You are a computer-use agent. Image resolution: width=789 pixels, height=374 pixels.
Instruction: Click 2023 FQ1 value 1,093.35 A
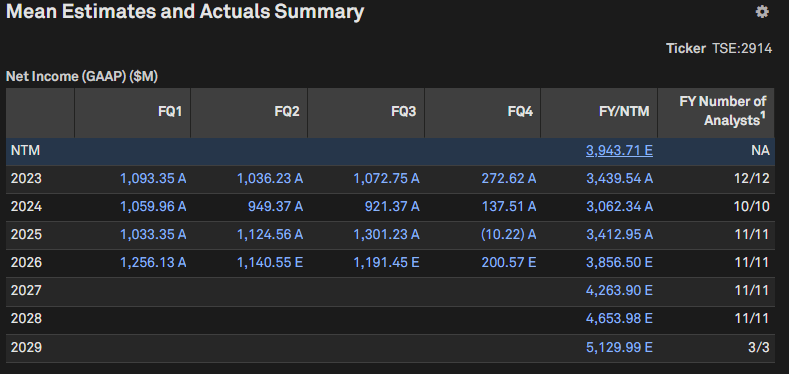[153, 179]
